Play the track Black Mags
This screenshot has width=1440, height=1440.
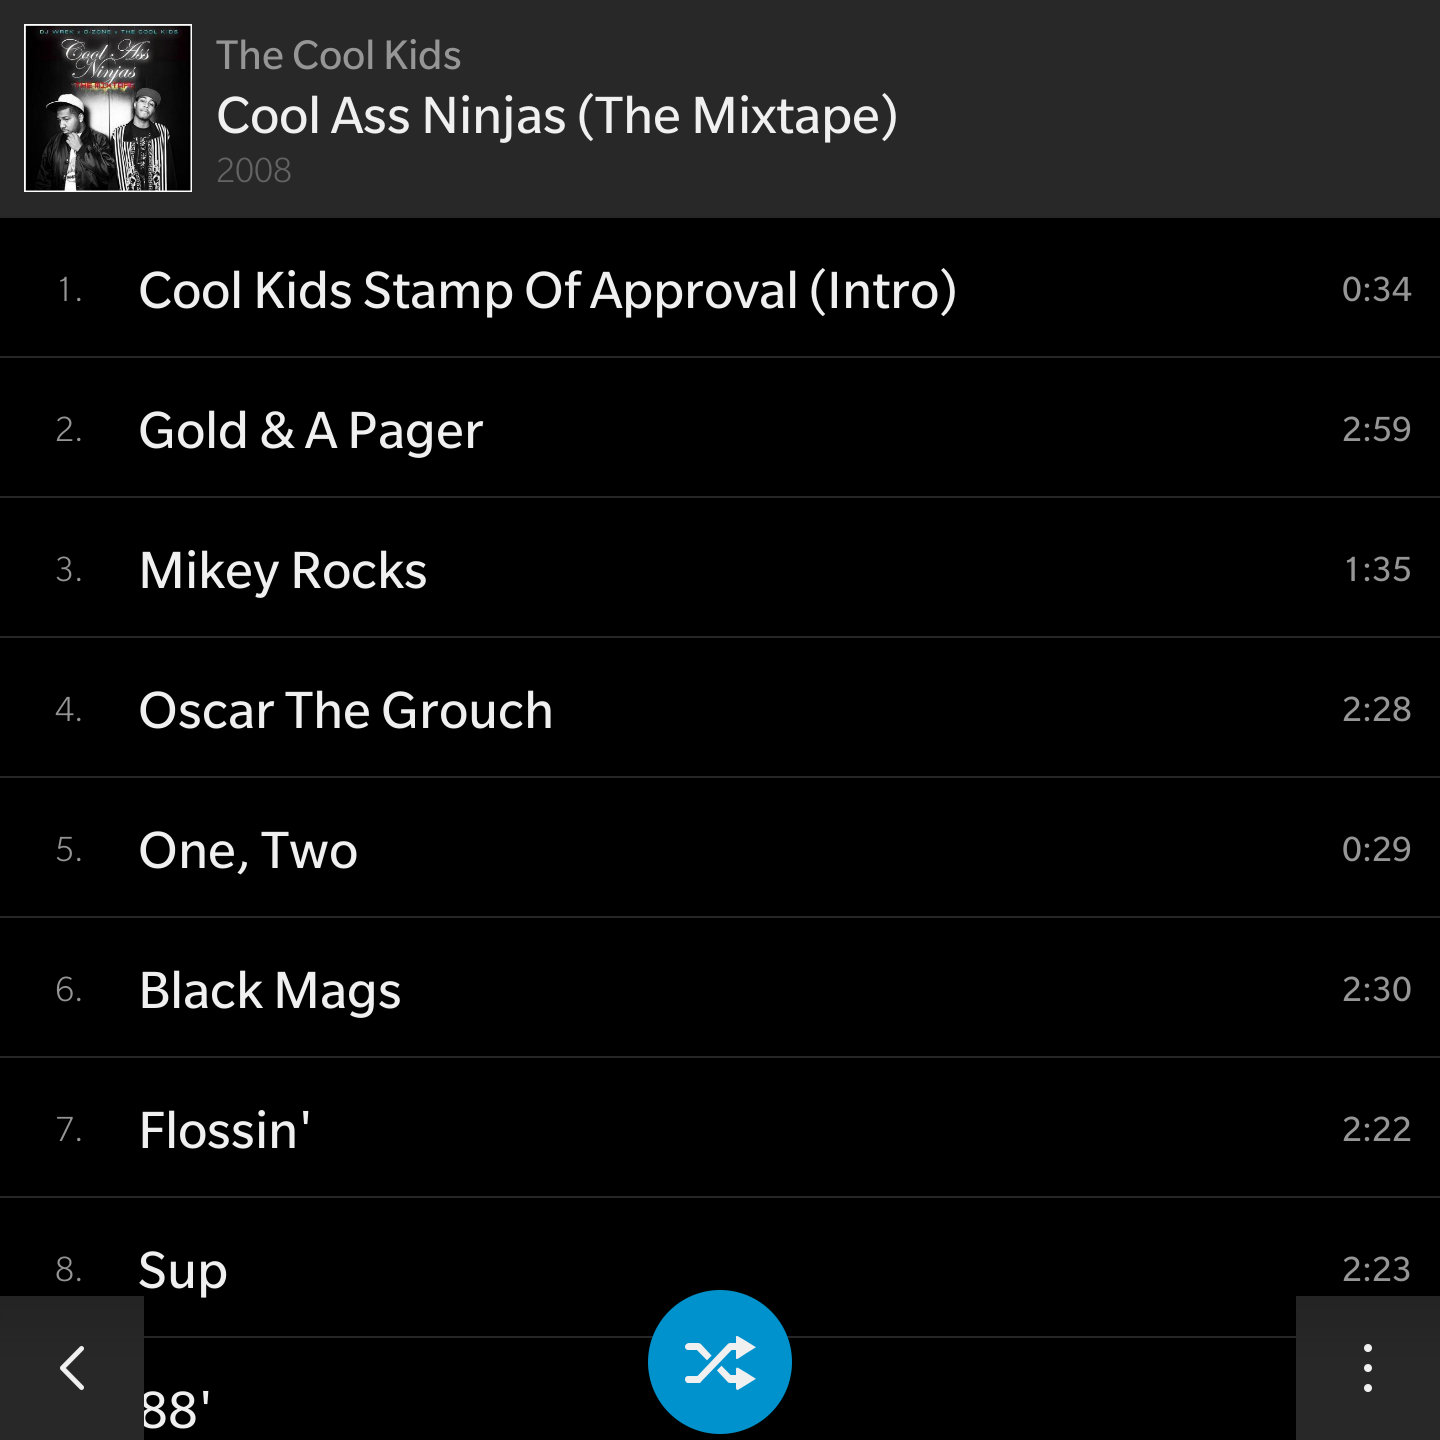720,988
